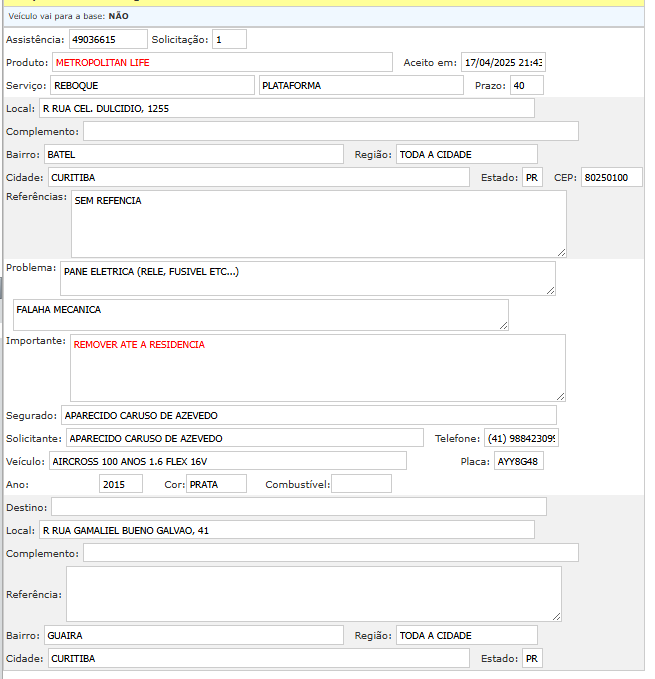Click the Local field with RUA CEL. DULCIDIO
Viewport: 655px width, 679px height.
(286, 108)
